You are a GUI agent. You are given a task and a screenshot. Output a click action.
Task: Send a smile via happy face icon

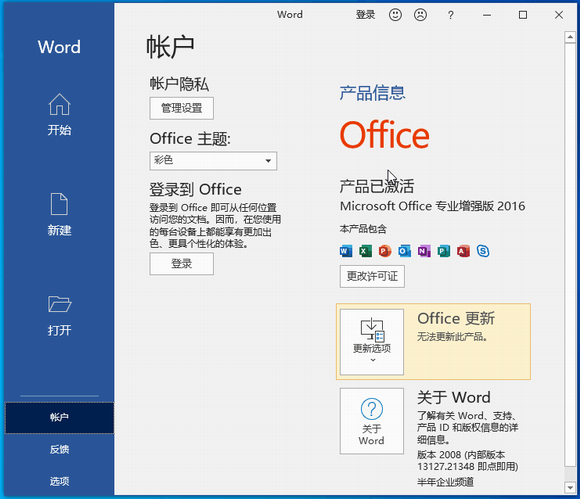tap(395, 15)
